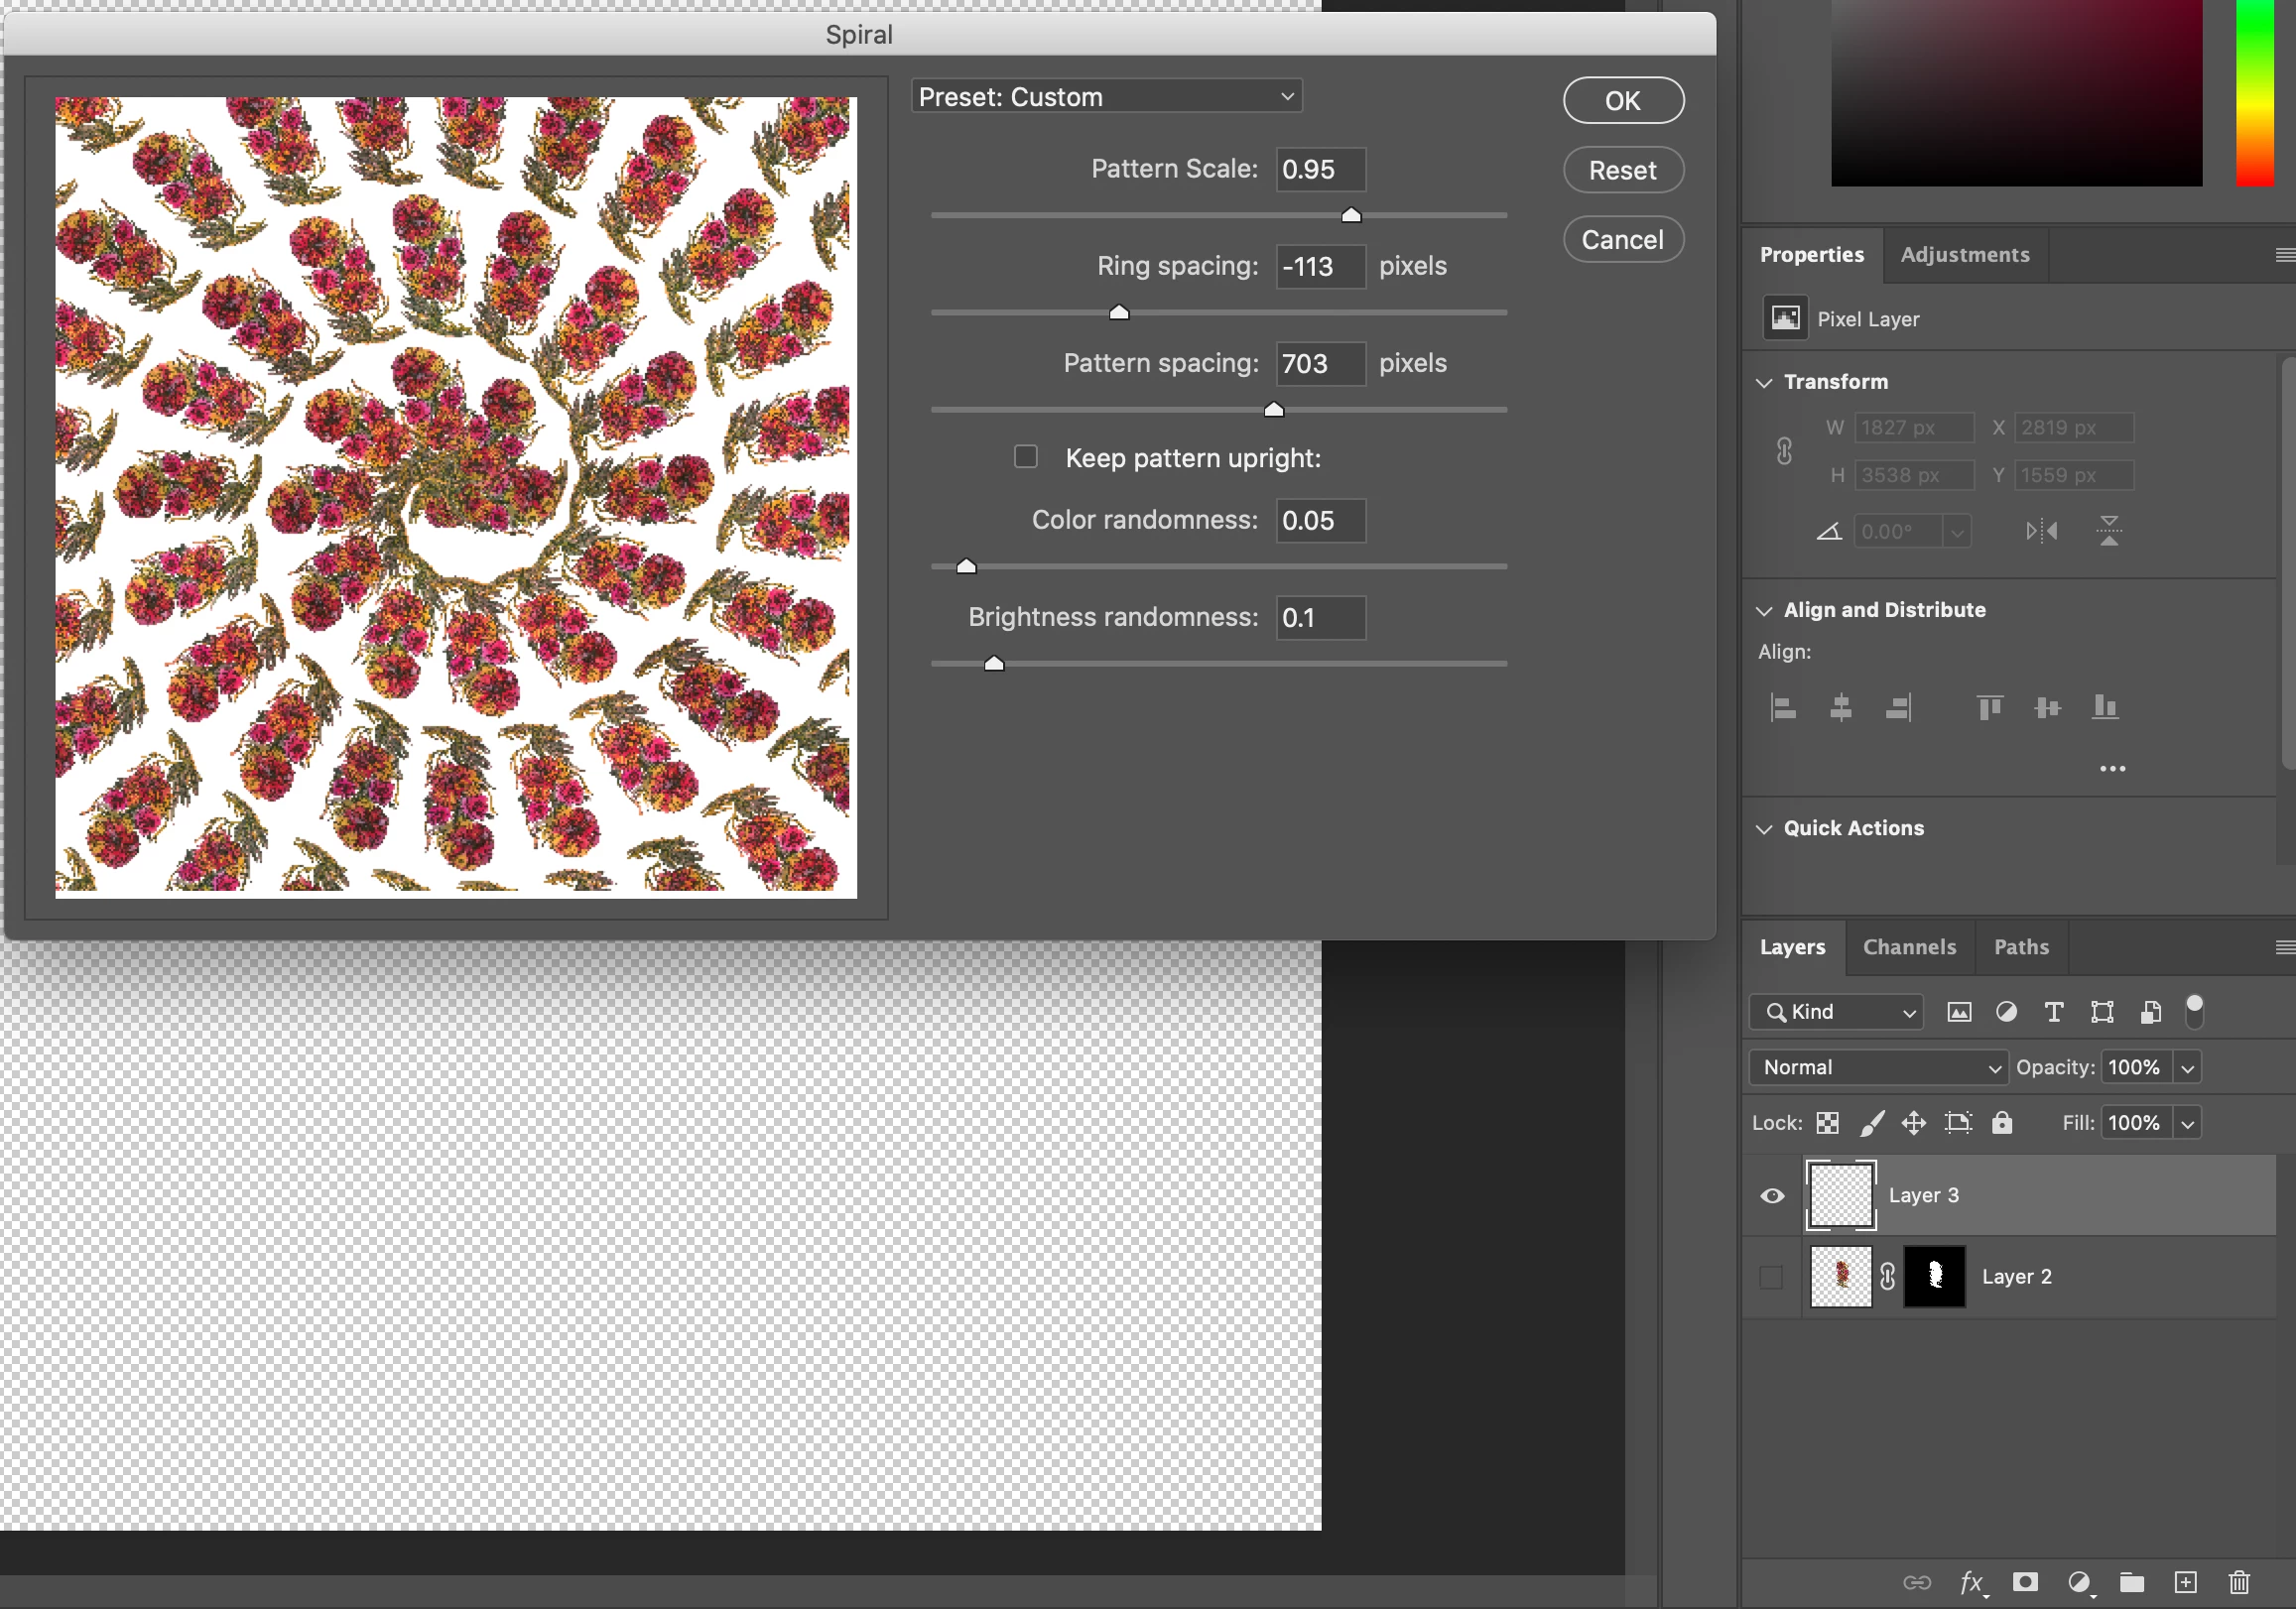Switch to the Adjustments tab
This screenshot has width=2296, height=1609.
pos(1964,255)
